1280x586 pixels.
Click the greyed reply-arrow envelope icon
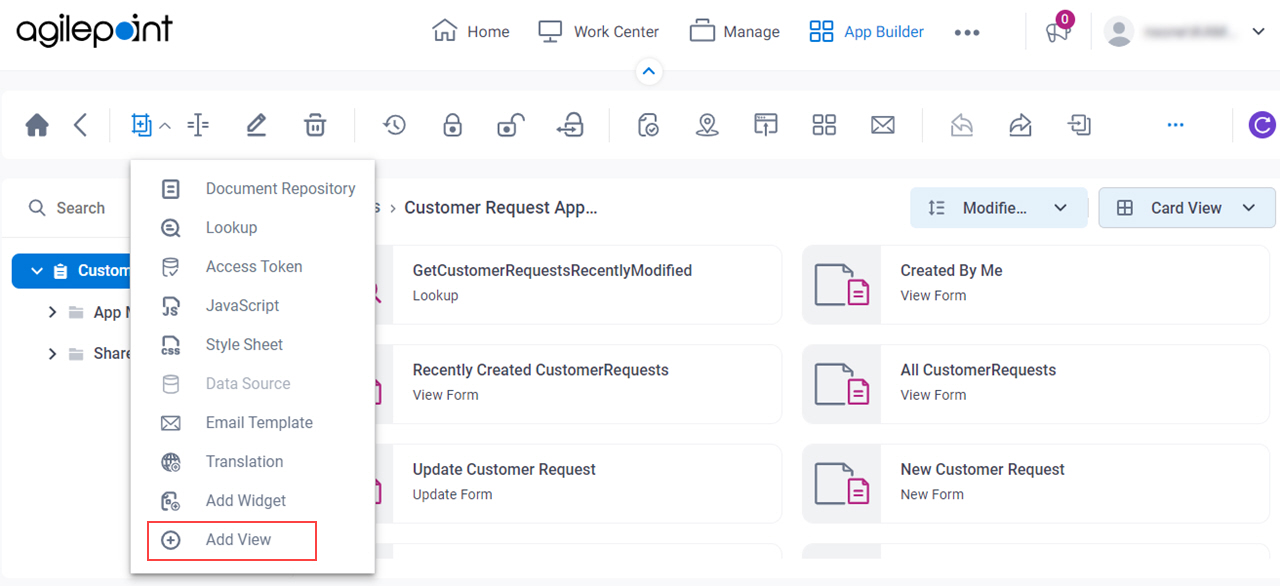click(962, 125)
